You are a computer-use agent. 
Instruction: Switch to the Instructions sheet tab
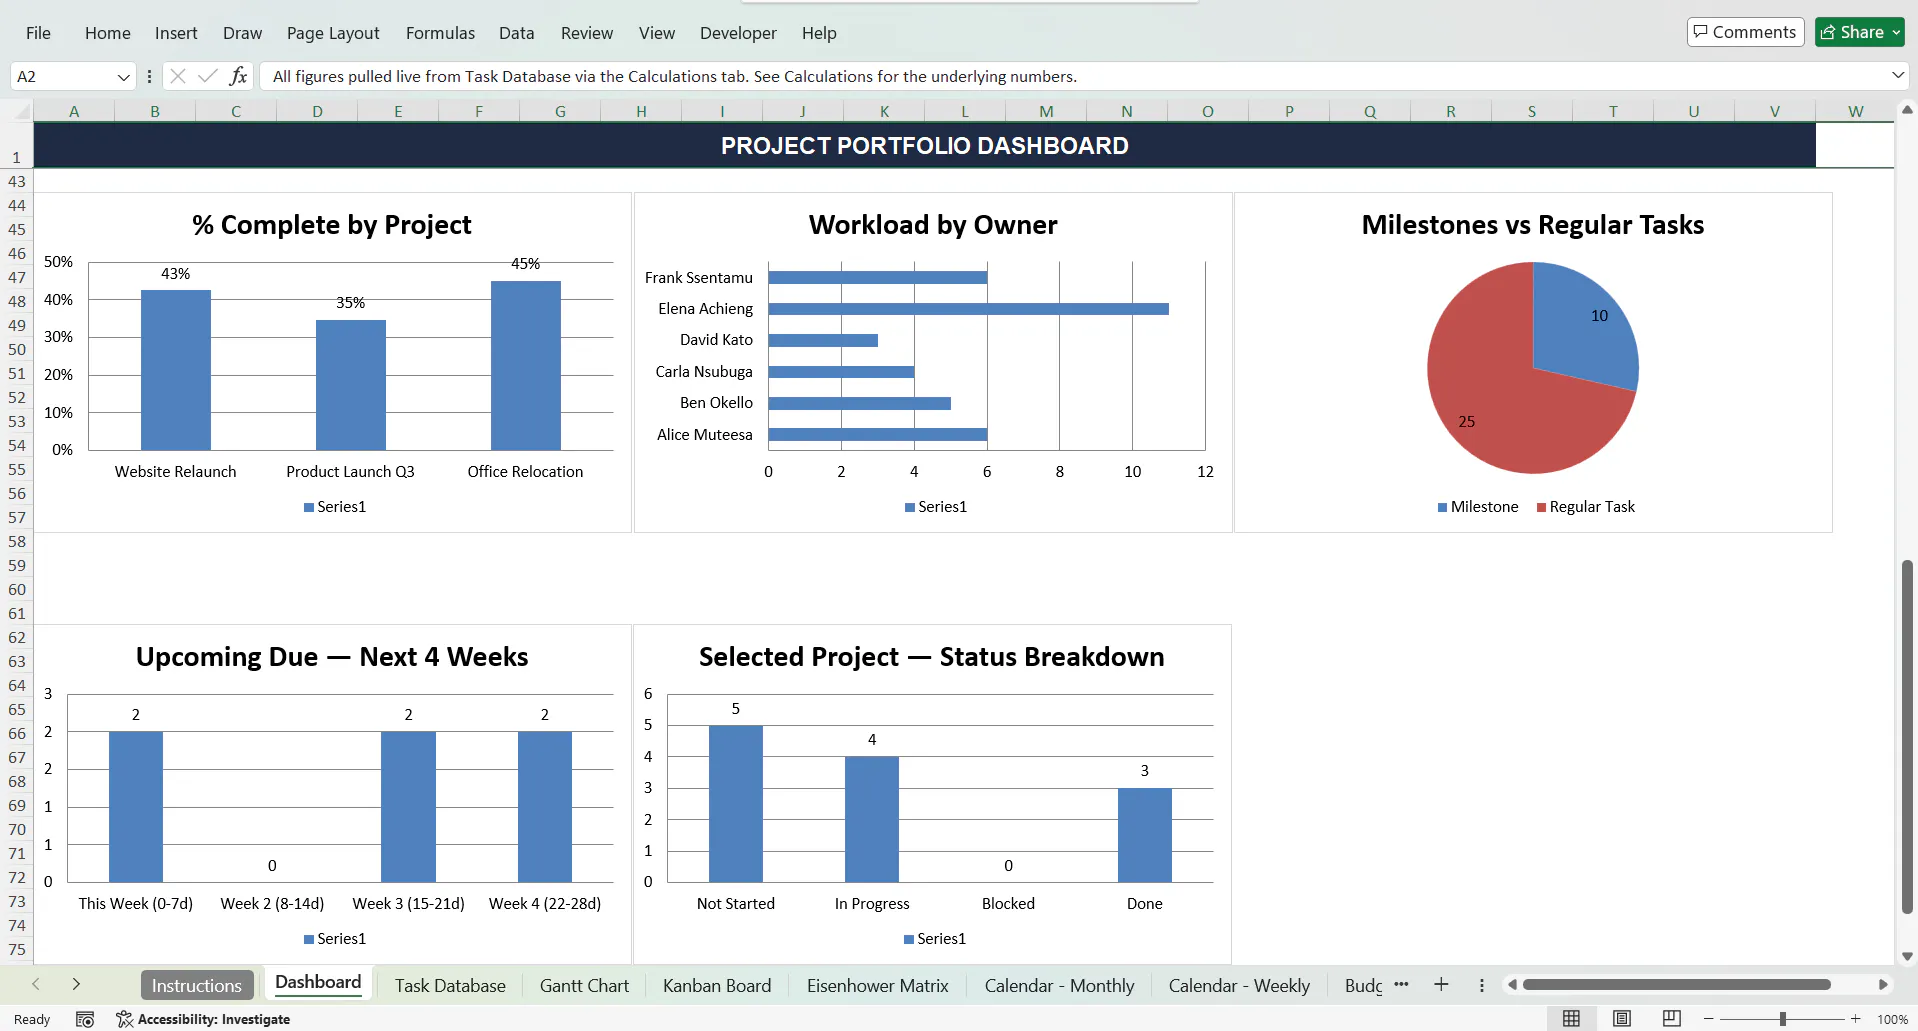[x=196, y=985]
